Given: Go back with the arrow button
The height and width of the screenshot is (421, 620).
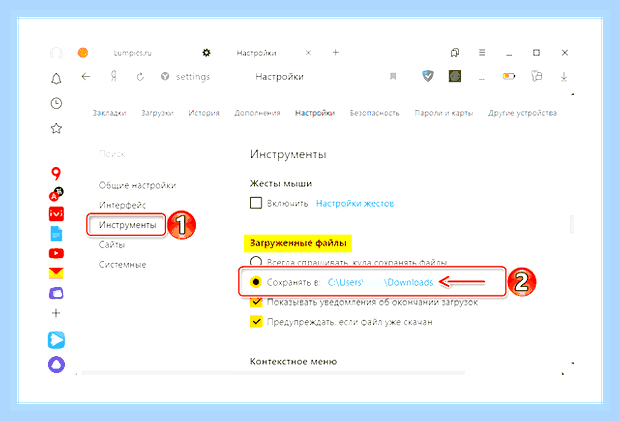Looking at the screenshot, I should 86,77.
